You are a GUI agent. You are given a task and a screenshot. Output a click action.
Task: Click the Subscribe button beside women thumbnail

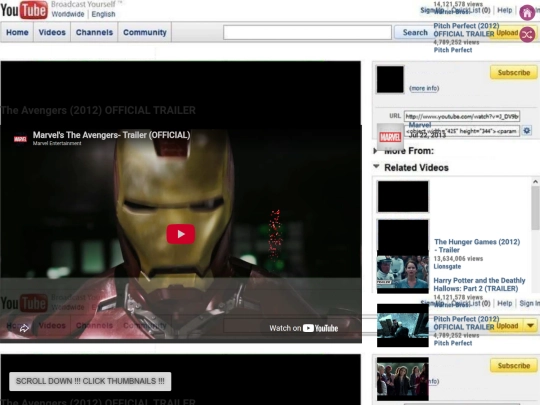pos(513,366)
